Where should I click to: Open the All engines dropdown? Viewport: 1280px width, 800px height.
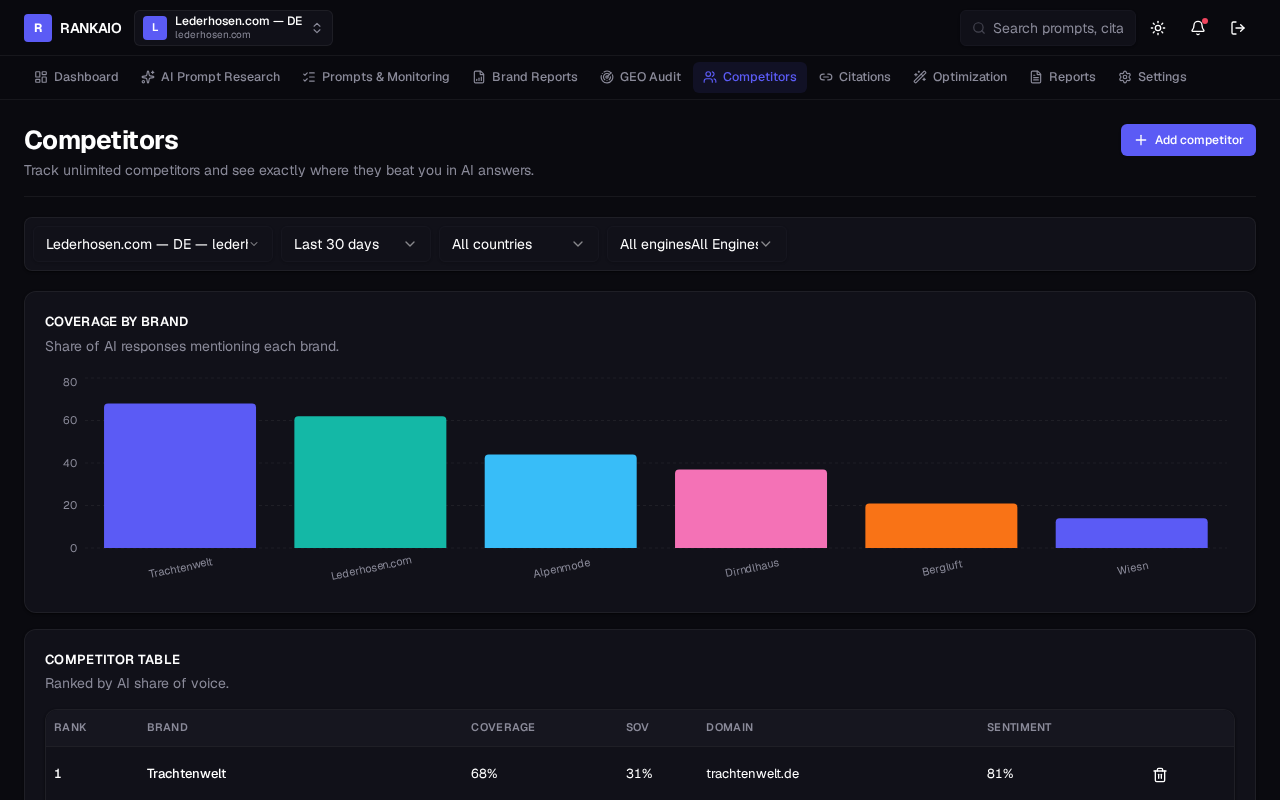point(696,244)
